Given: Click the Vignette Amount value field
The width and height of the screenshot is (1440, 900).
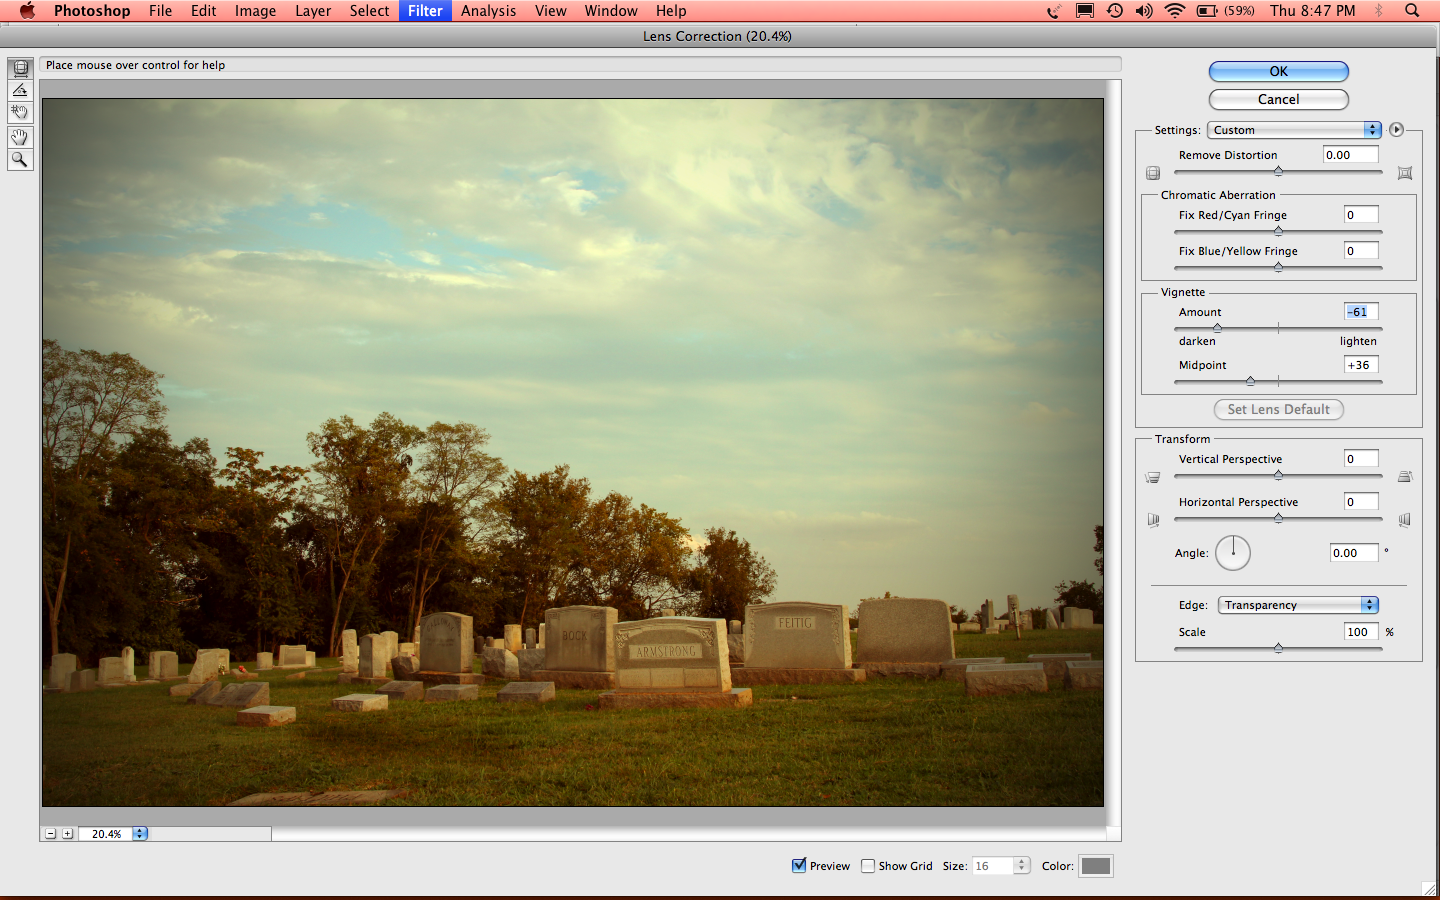Looking at the screenshot, I should (1361, 312).
